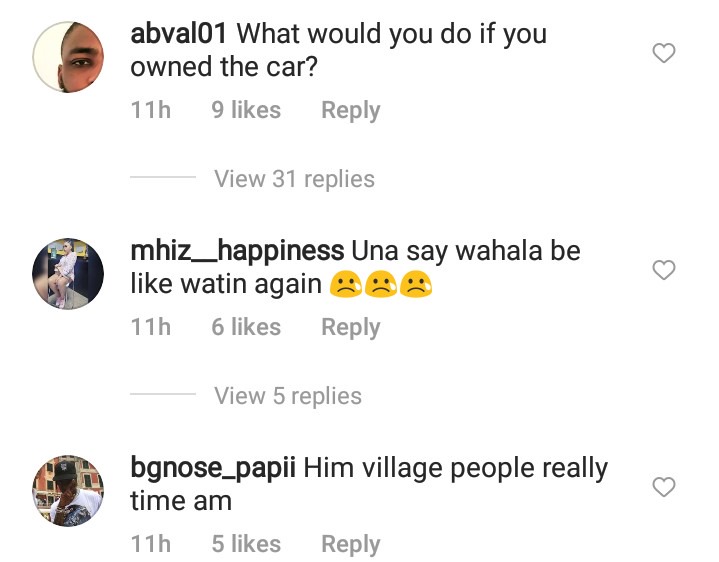
Task: Open abval01 profile picture
Action: 68,57
